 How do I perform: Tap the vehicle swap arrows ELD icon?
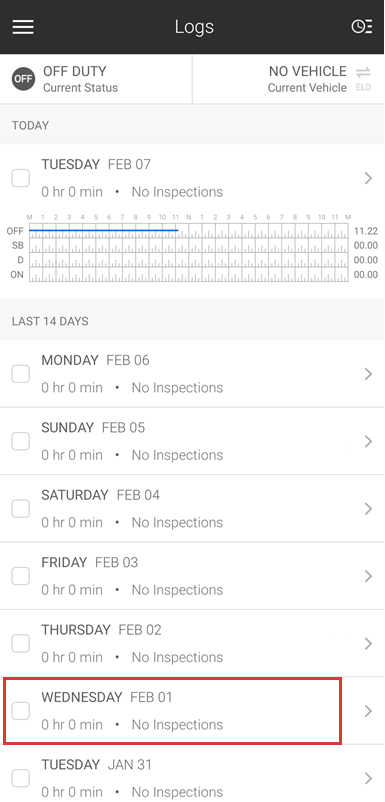click(363, 79)
